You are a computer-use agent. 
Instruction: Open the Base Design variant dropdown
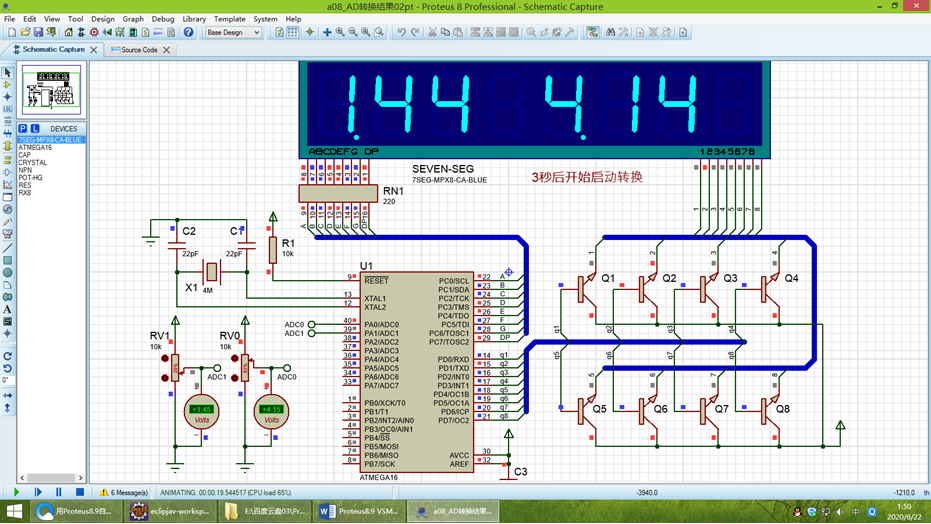pos(233,33)
